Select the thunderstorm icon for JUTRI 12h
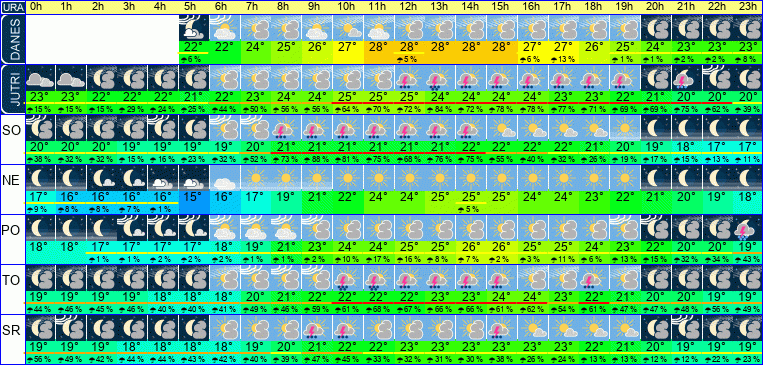 (x=410, y=78)
